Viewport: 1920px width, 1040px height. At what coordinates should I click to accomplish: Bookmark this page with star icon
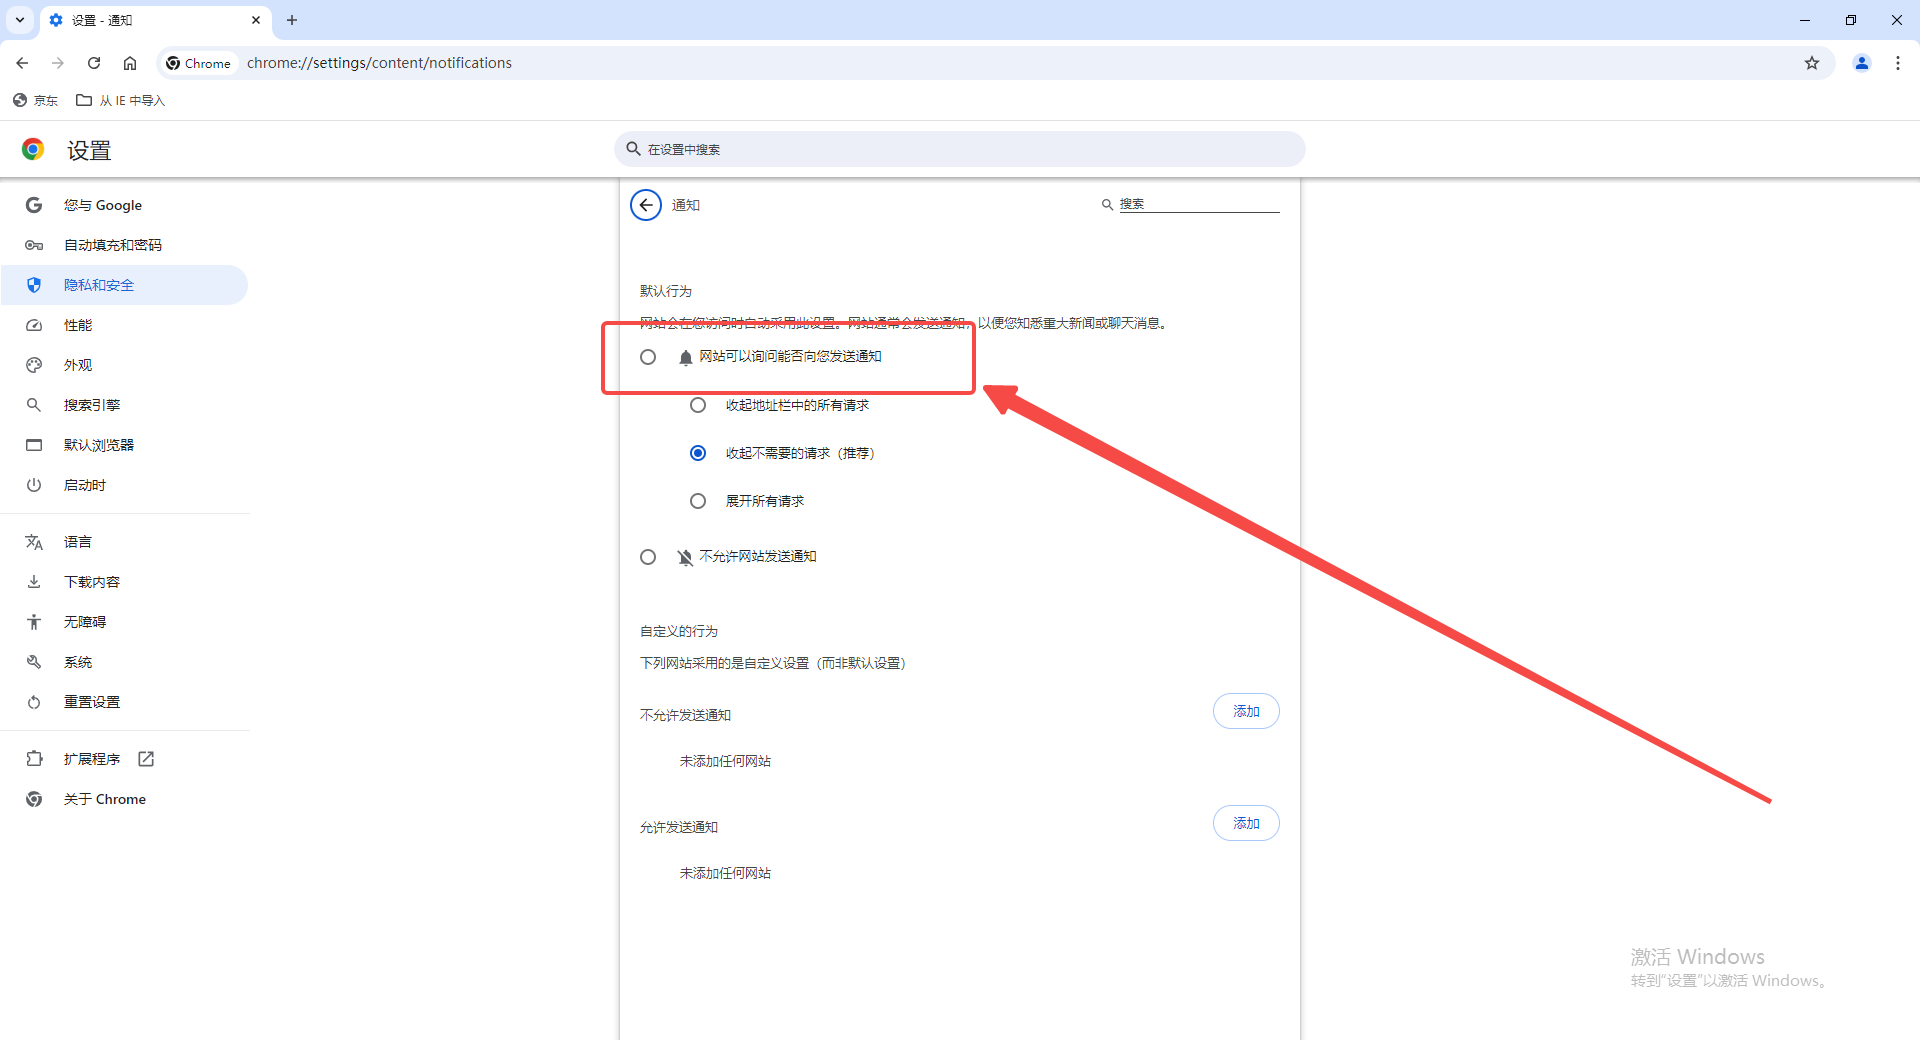tap(1812, 63)
